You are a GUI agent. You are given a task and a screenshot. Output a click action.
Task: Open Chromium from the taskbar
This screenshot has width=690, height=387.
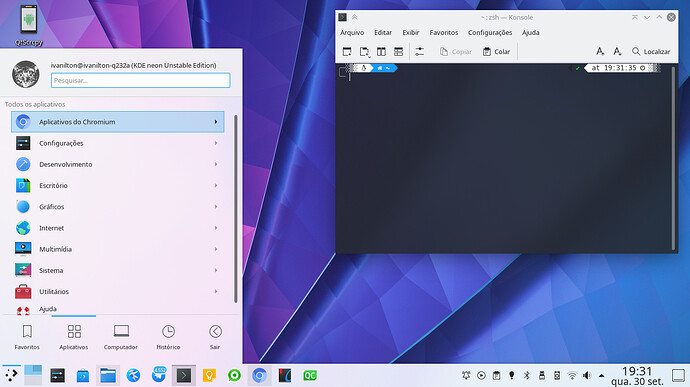pos(259,375)
